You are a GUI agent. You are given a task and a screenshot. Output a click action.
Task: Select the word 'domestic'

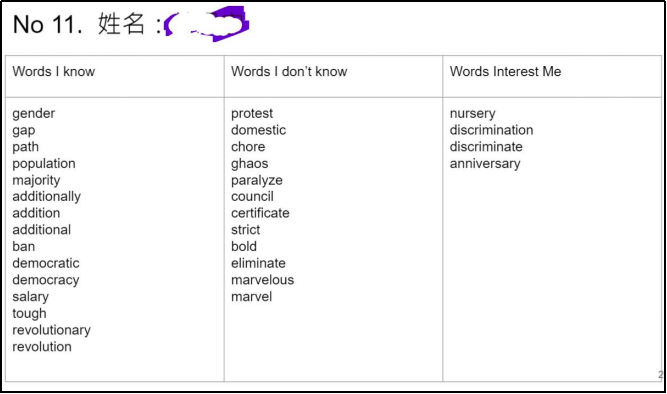pyautogui.click(x=258, y=130)
